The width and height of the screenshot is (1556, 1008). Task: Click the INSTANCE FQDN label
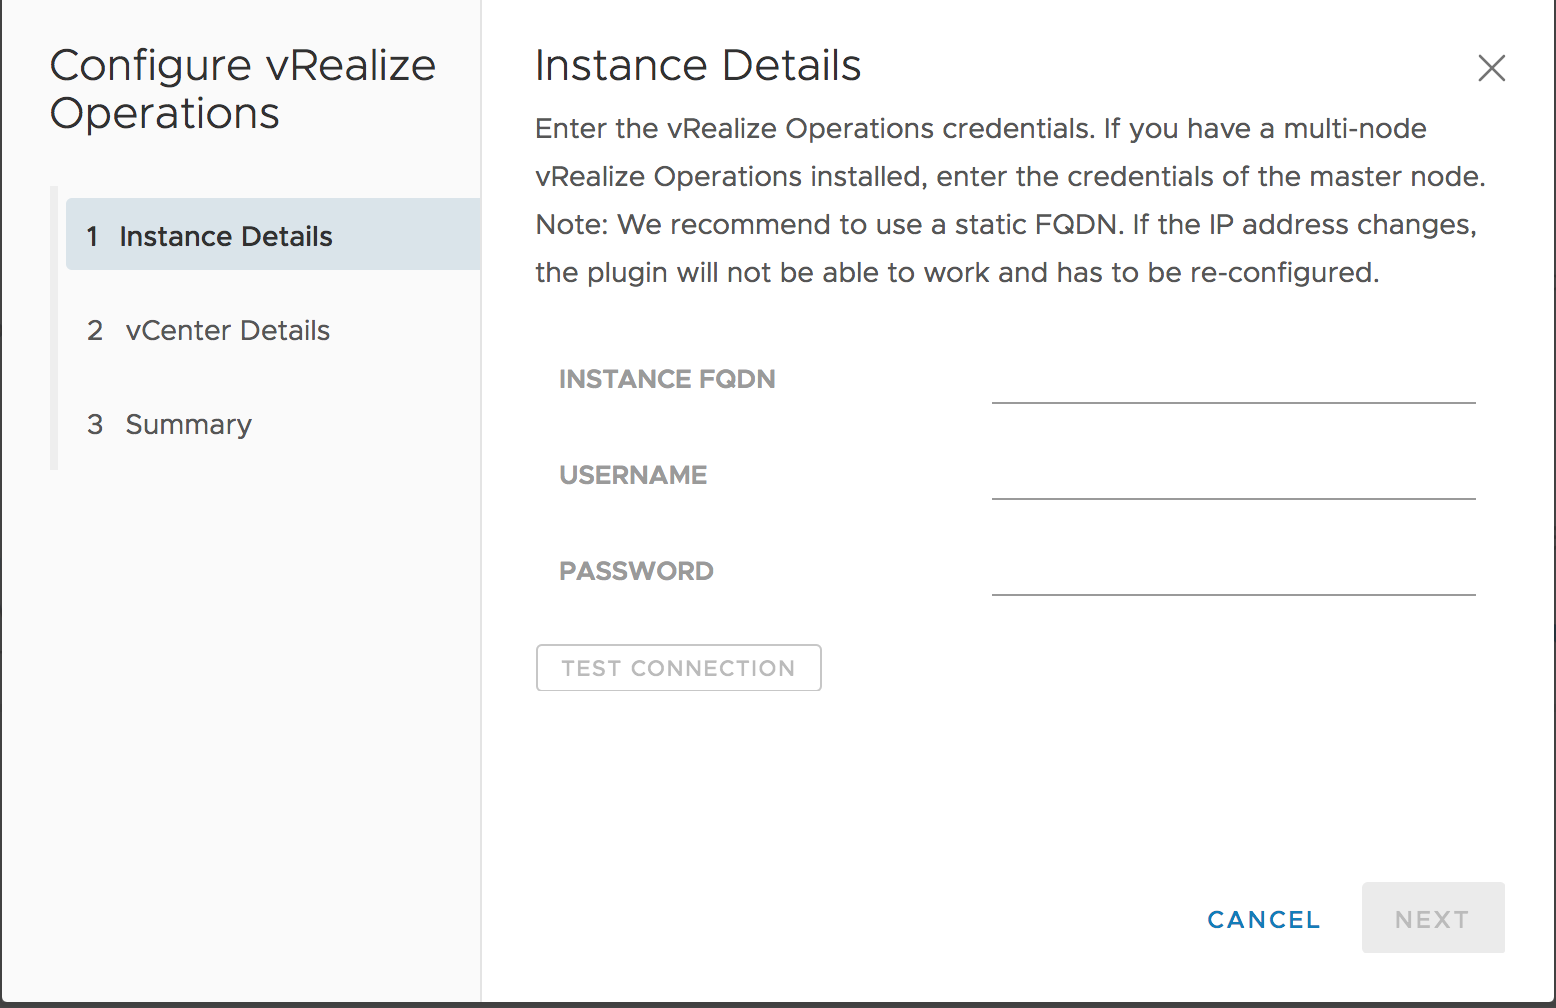(667, 379)
